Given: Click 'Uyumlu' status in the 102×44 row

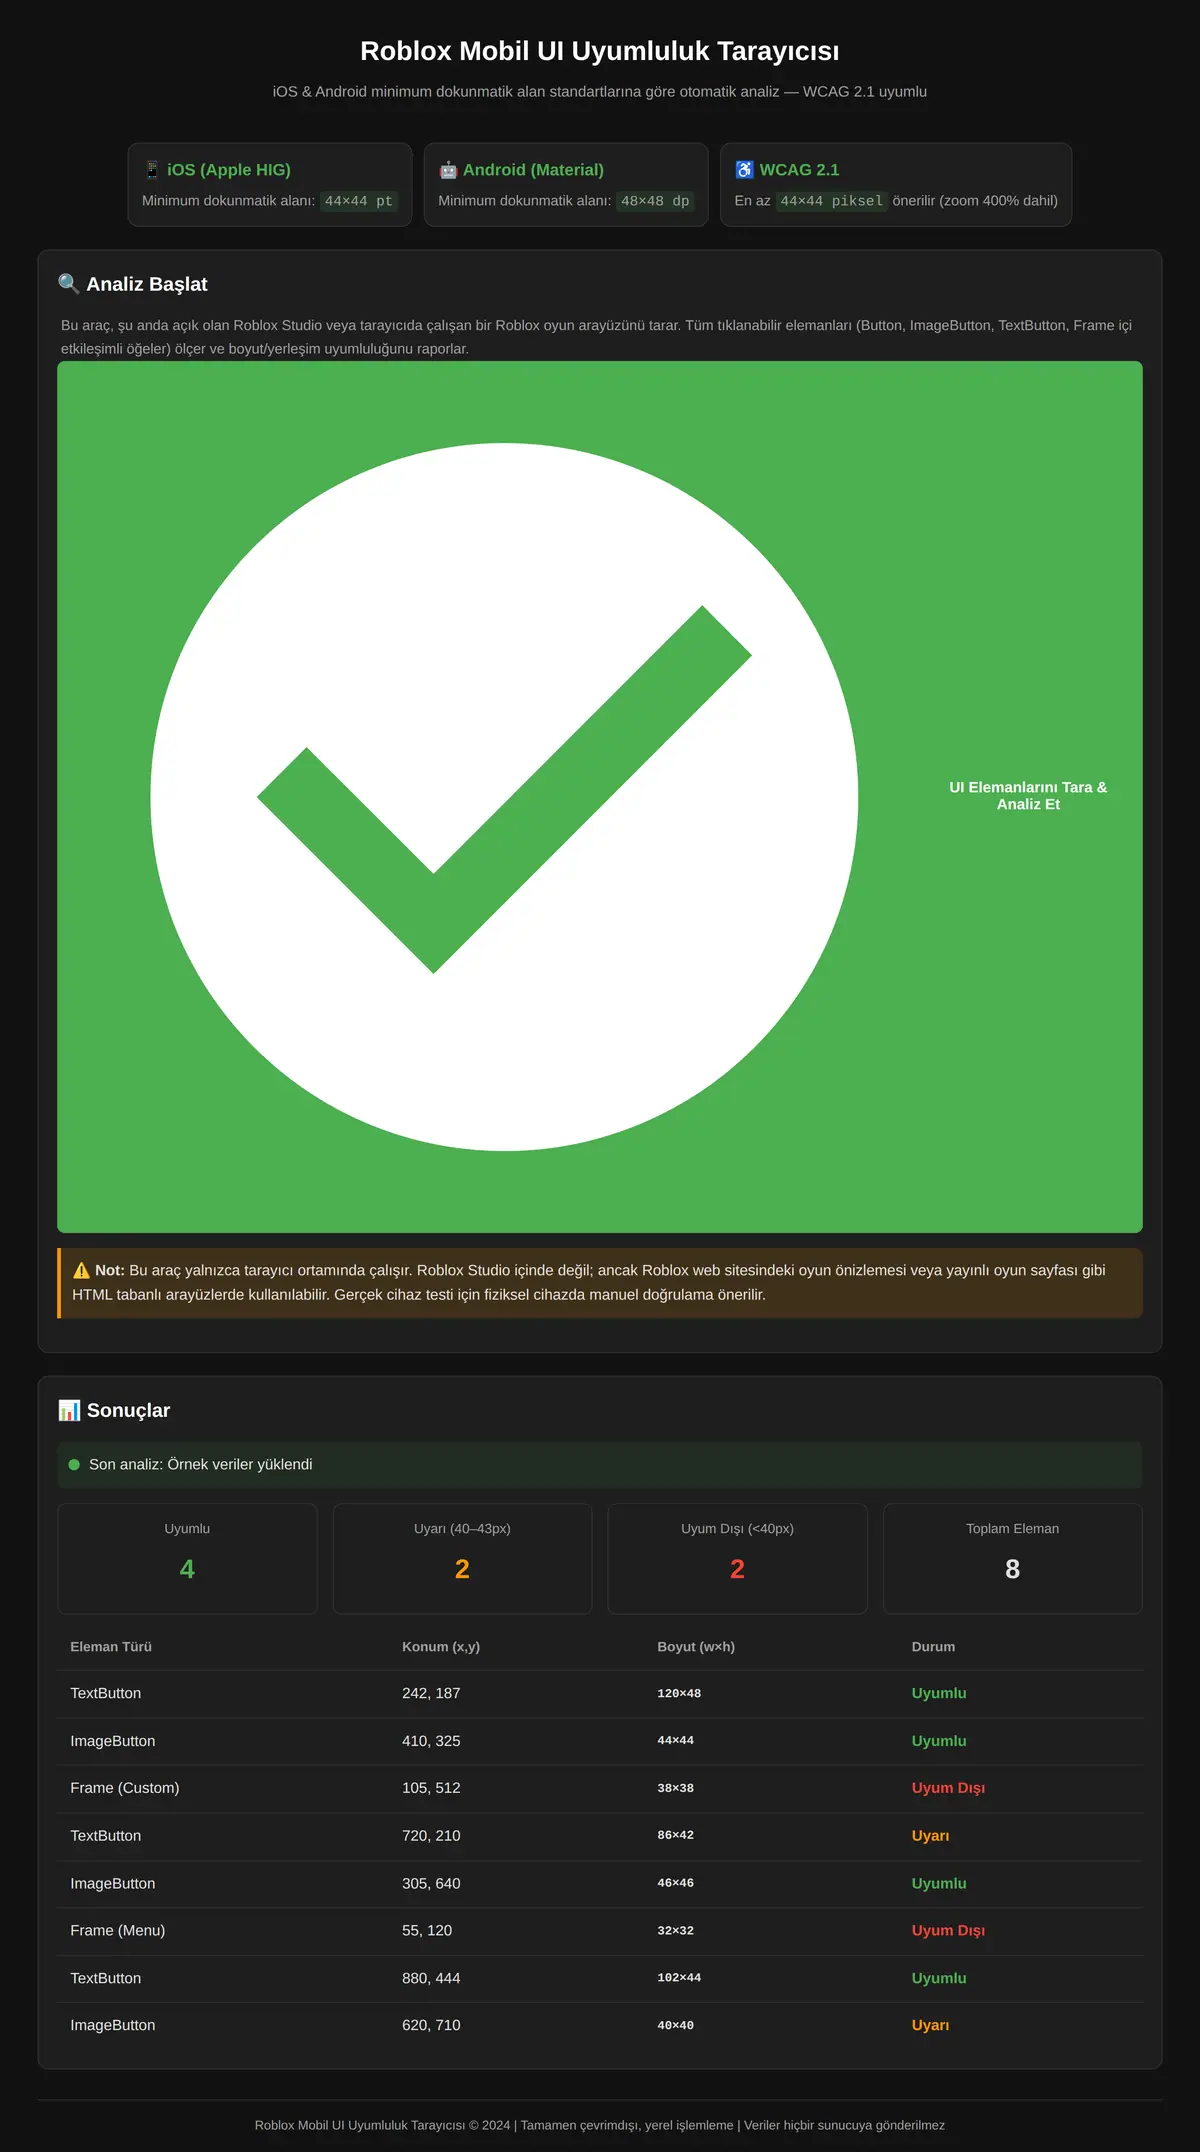Looking at the screenshot, I should (x=939, y=1978).
